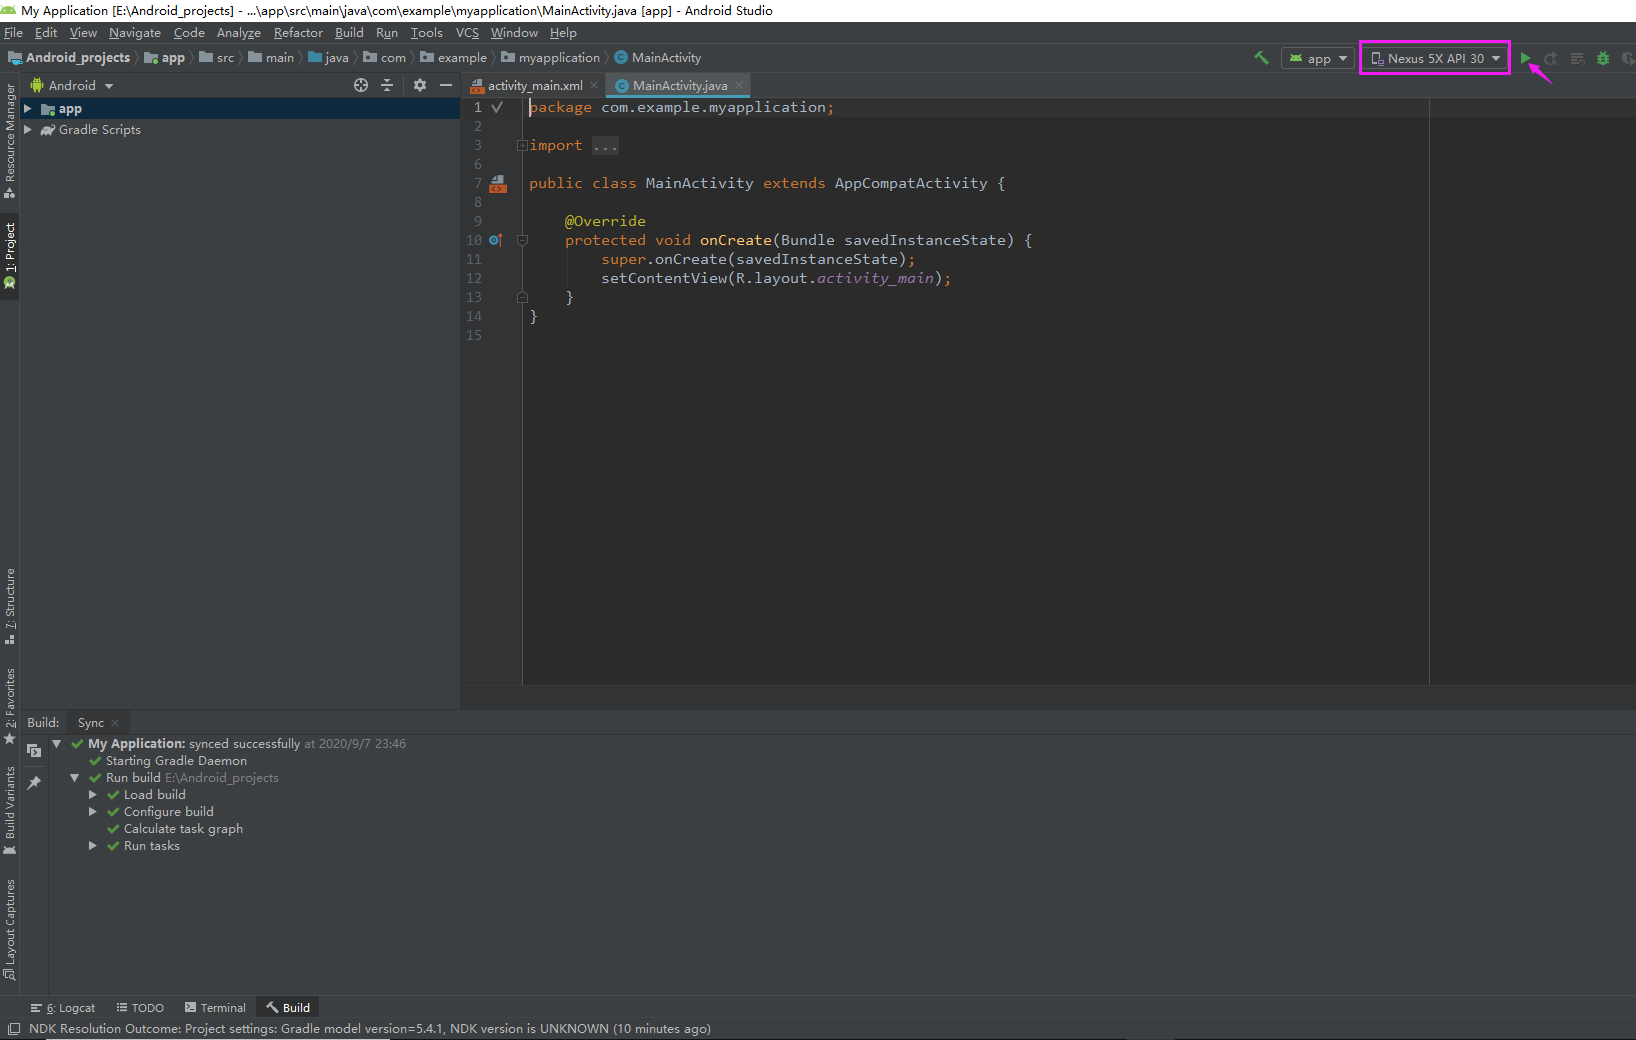Click the inspection checkmark icon in editor
The image size is (1636, 1040).
point(497,107)
